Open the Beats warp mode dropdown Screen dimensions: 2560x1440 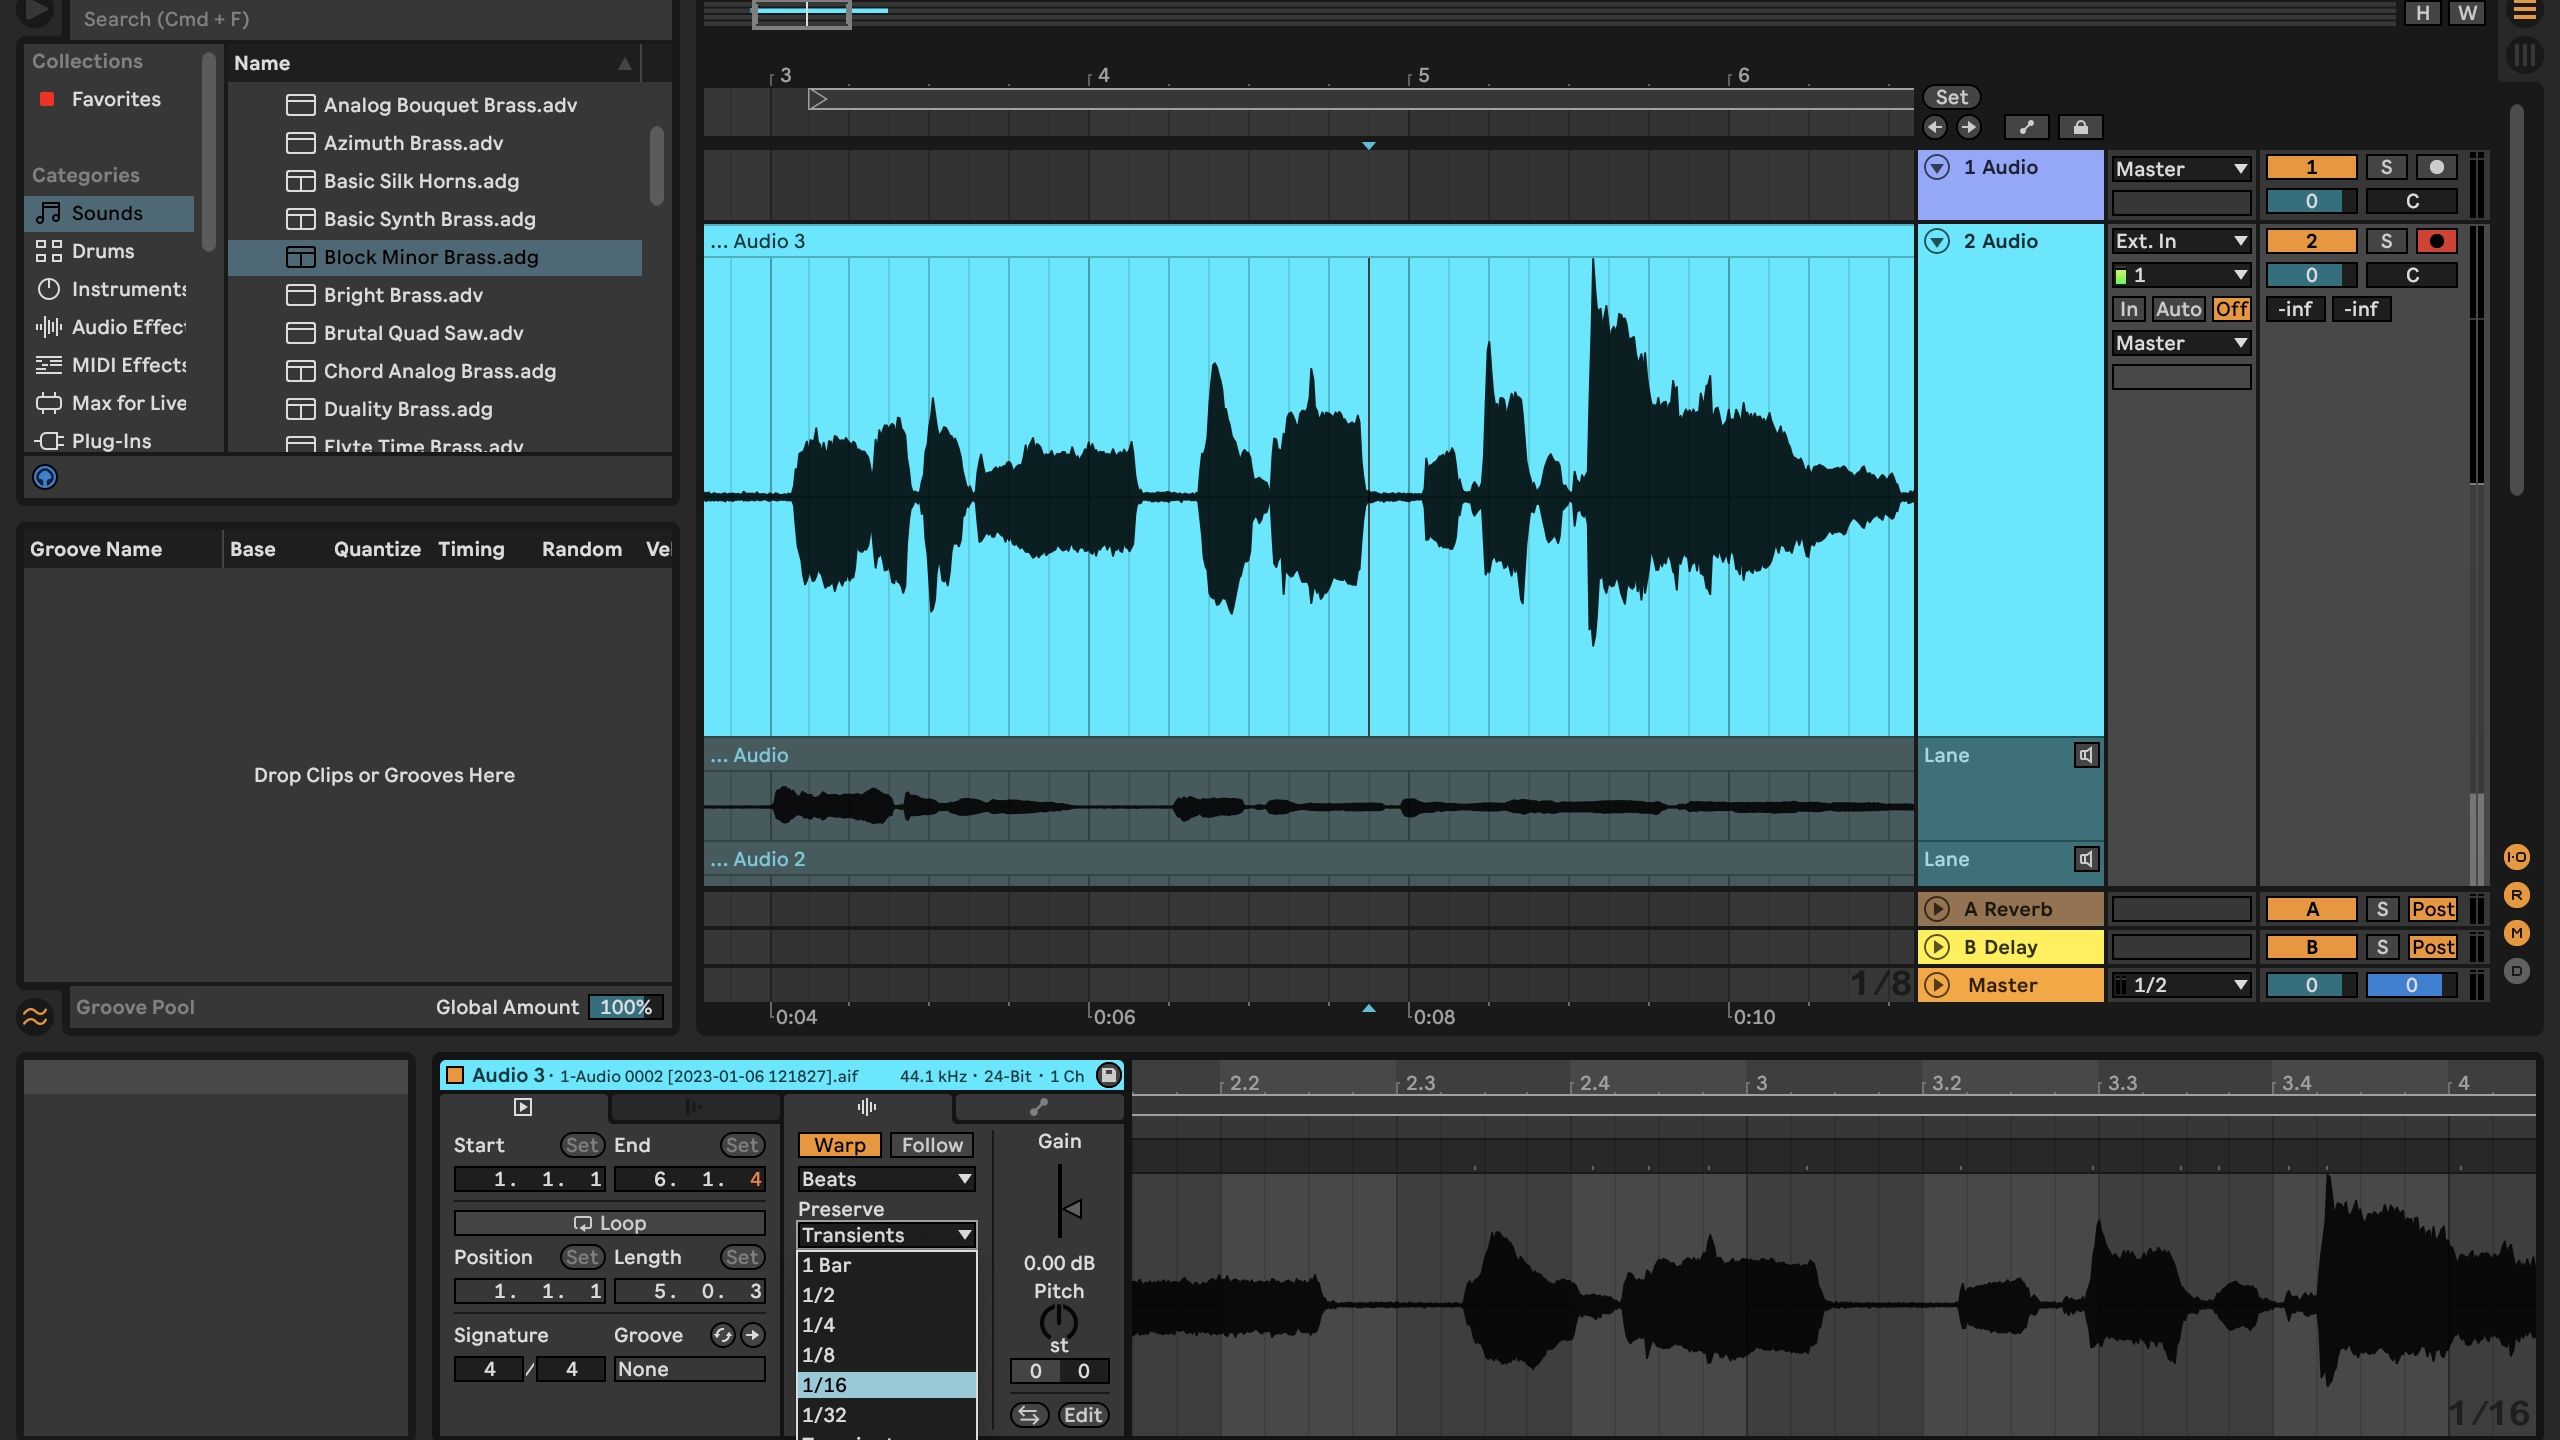886,1179
